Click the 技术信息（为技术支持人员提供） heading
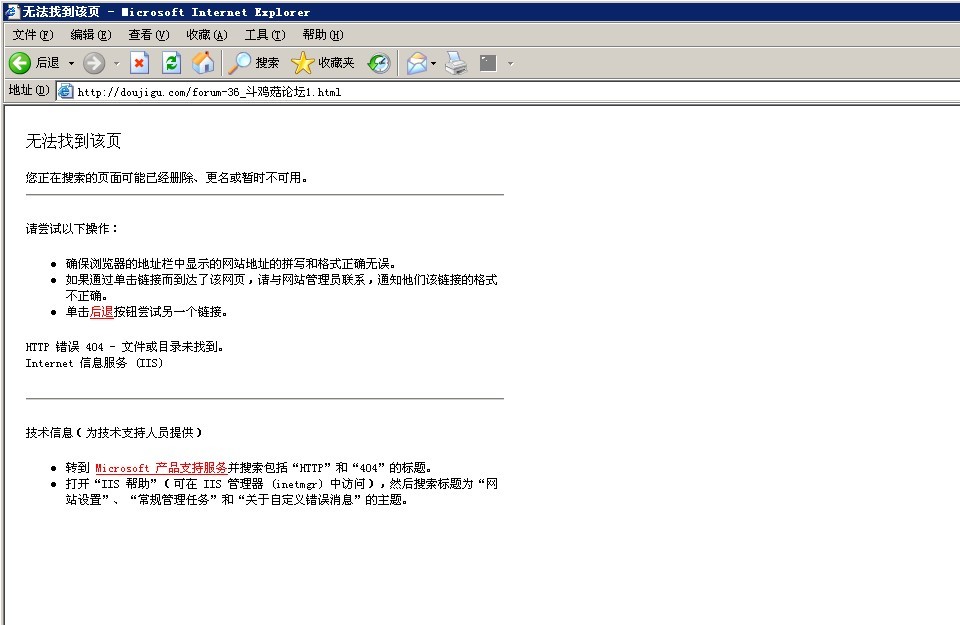The image size is (960, 625). tap(114, 433)
